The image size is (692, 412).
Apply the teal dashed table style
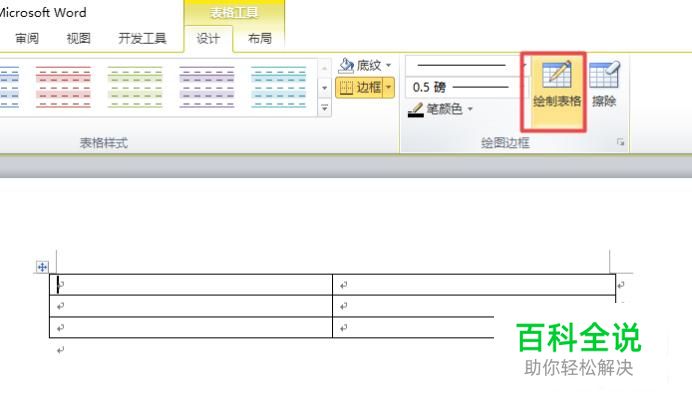[278, 87]
